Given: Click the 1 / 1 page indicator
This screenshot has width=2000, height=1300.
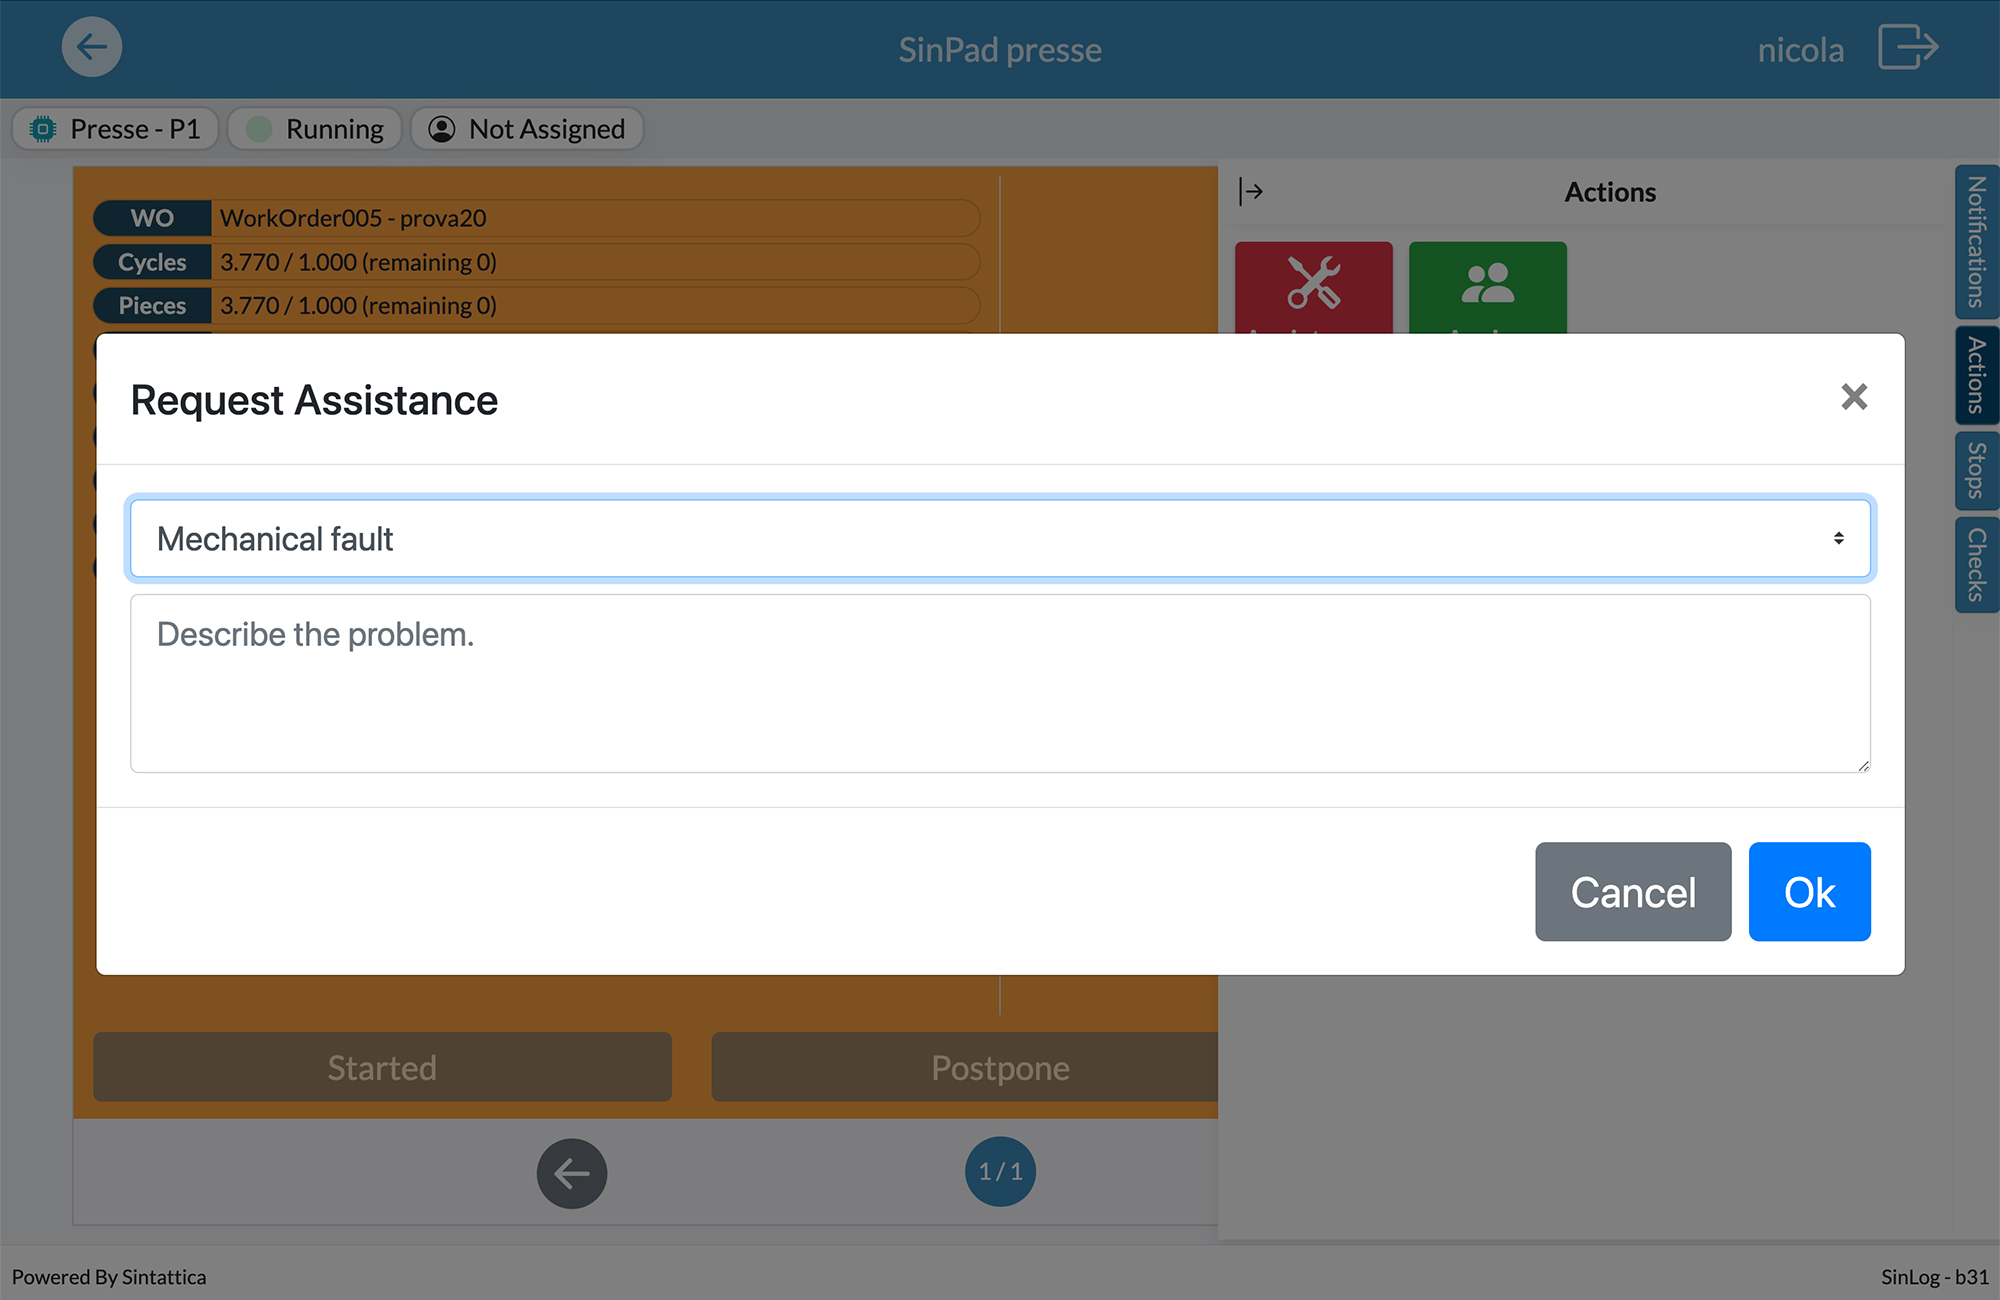Looking at the screenshot, I should coord(1000,1172).
